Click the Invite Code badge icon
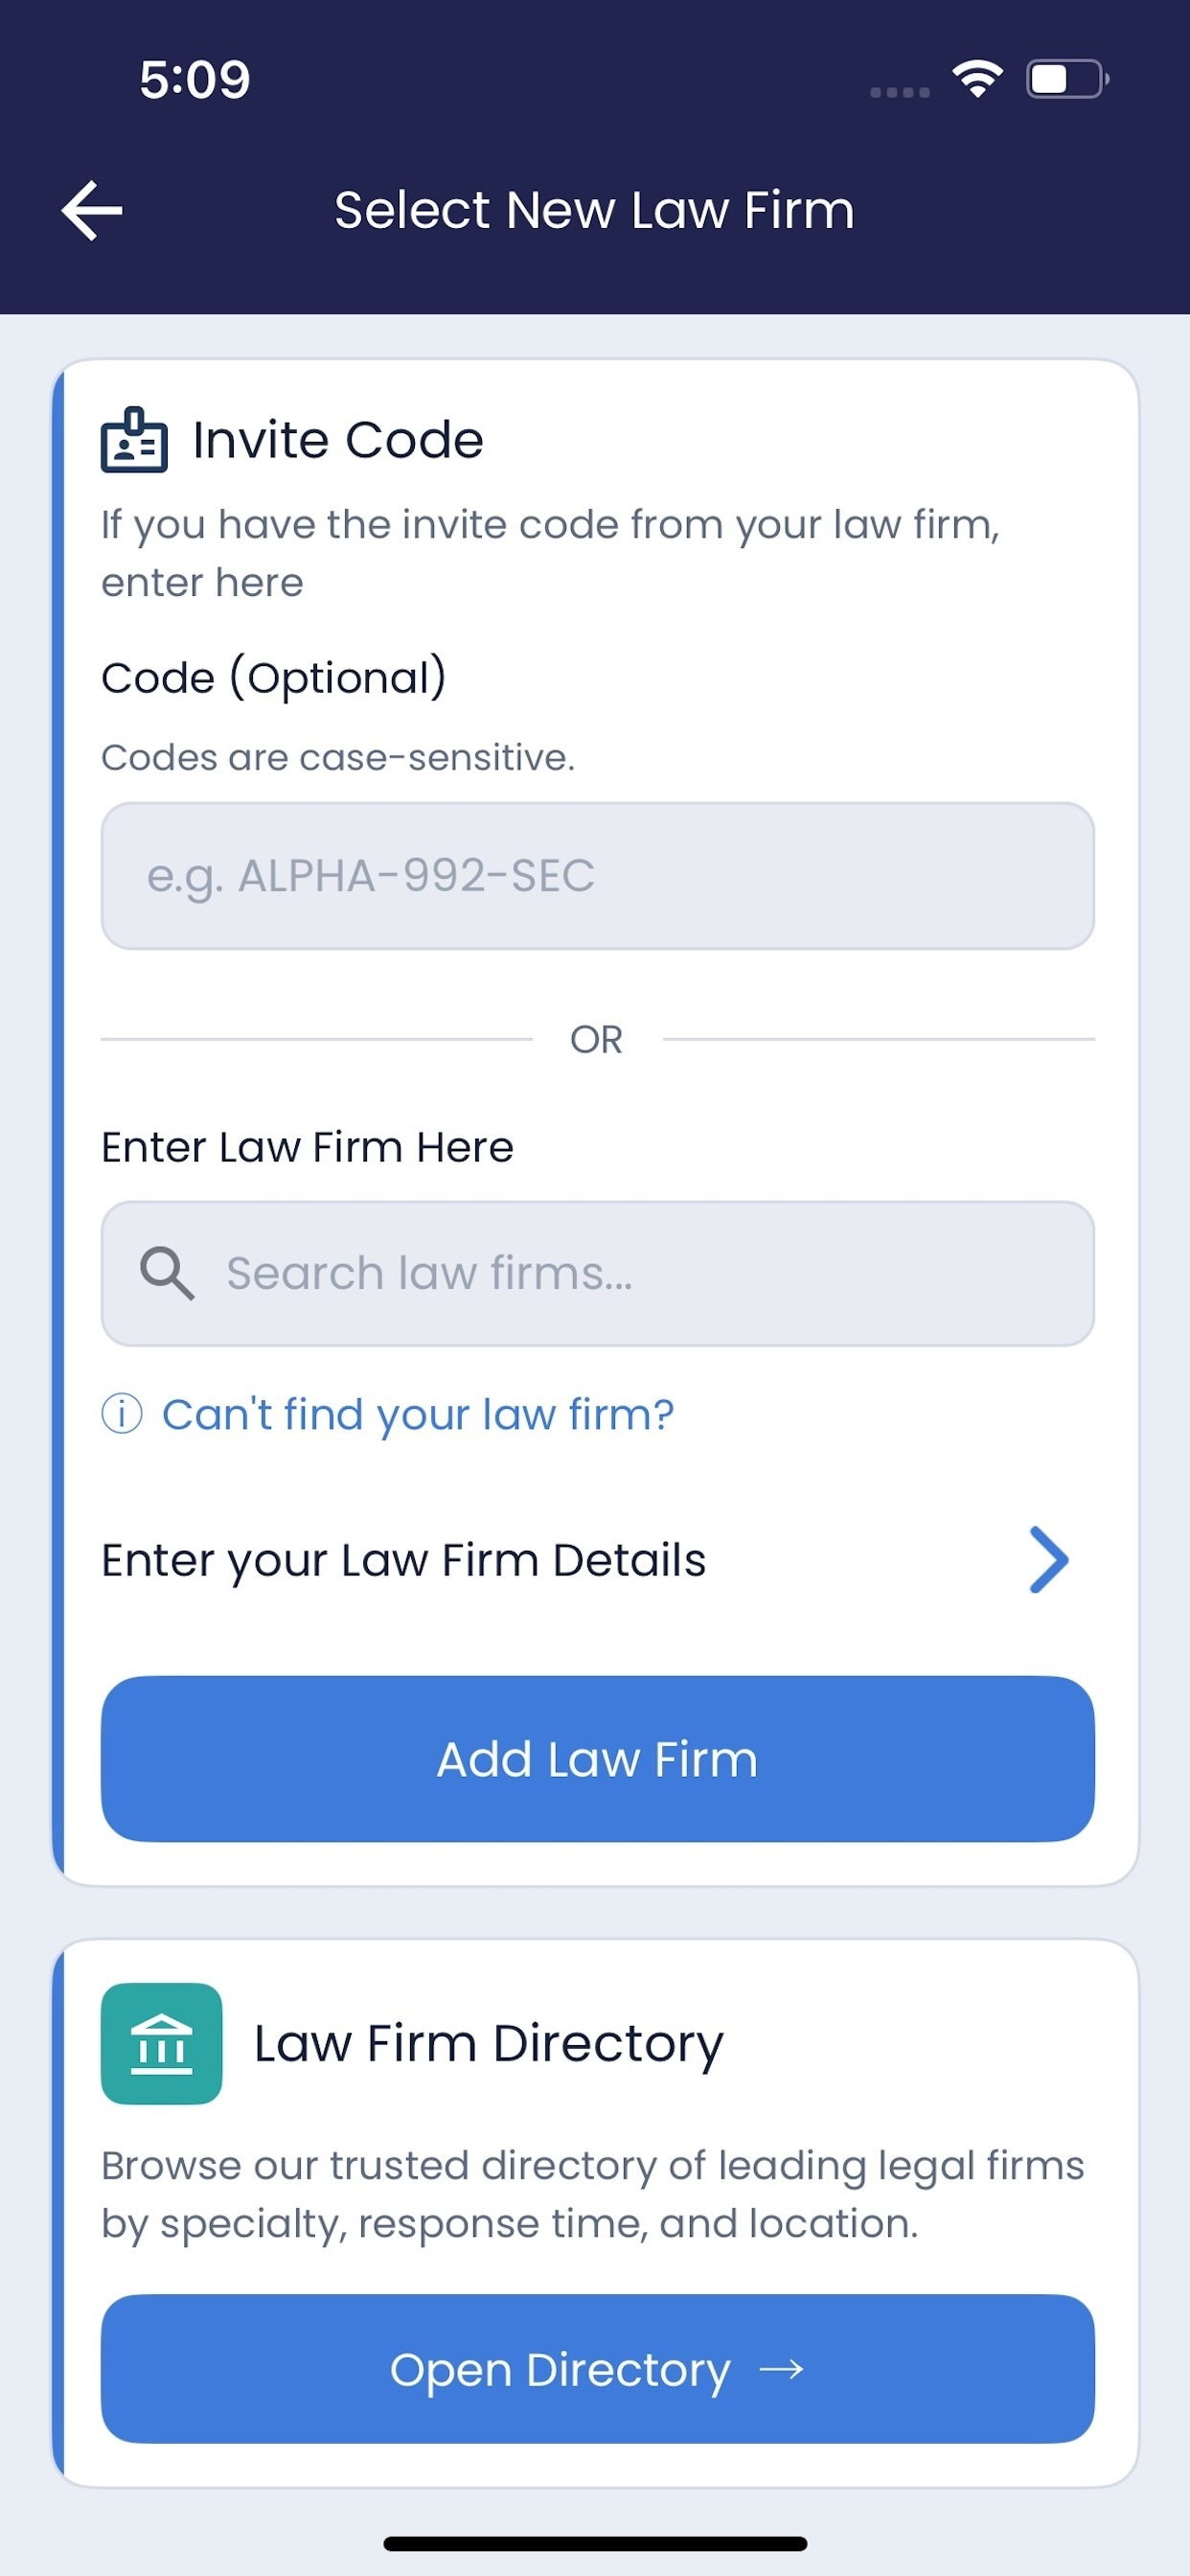Viewport: 1190px width, 2576px height. 134,439
